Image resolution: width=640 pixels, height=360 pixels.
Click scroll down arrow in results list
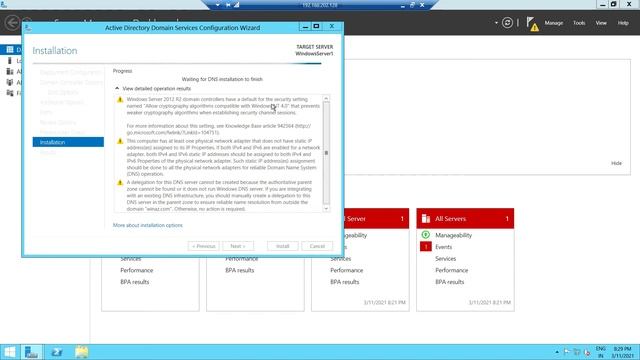click(326, 209)
